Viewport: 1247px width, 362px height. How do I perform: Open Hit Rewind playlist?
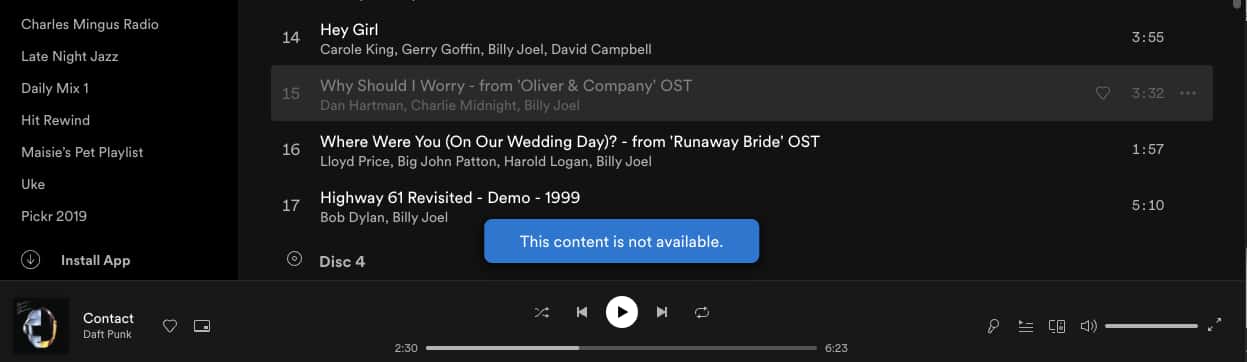pos(56,120)
